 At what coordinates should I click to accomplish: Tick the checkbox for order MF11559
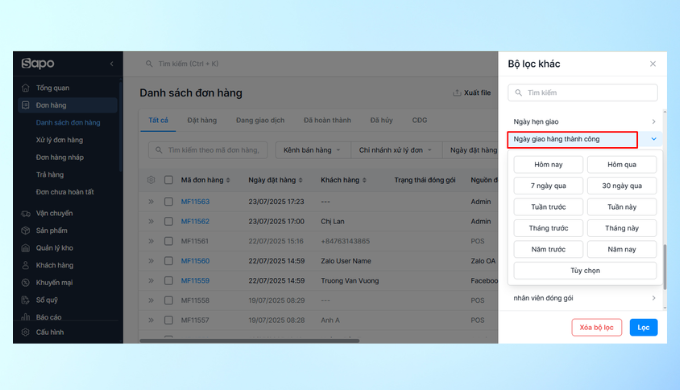(168, 281)
